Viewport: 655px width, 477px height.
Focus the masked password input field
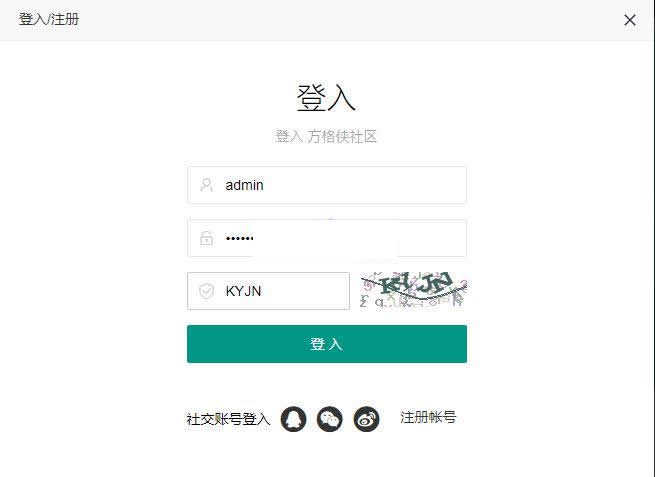pos(327,238)
